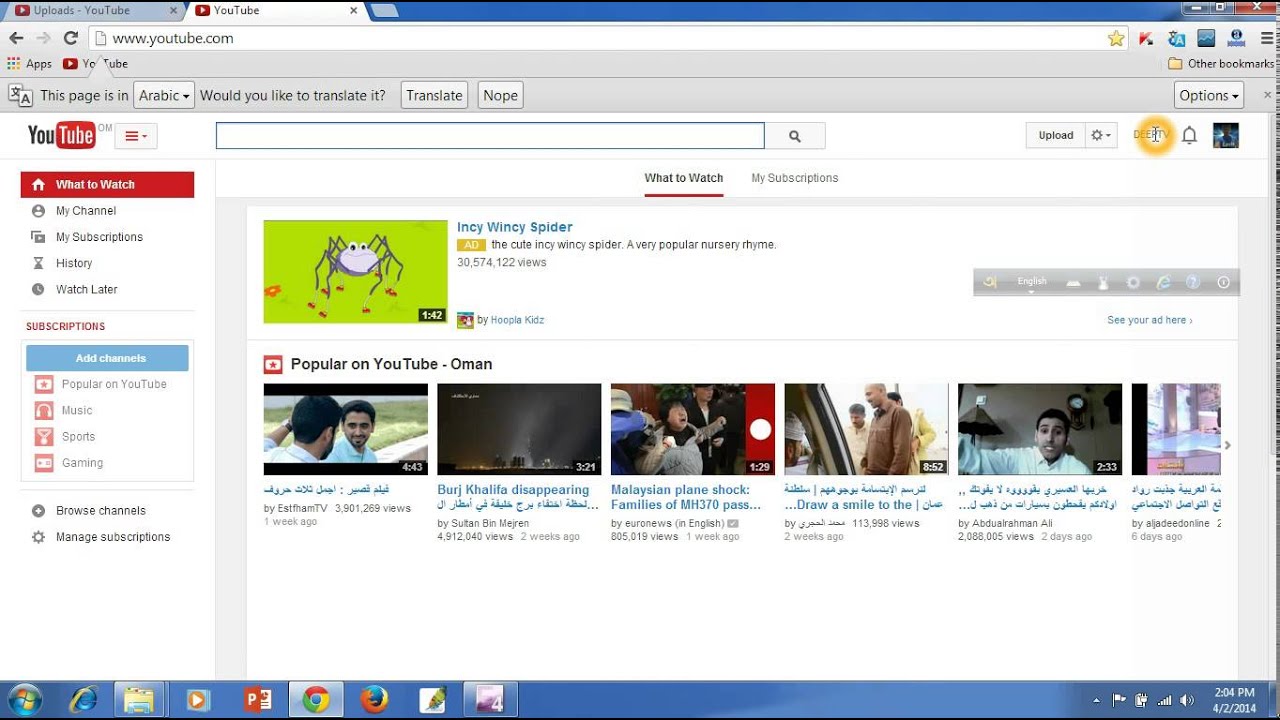Screen dimensions: 1280x720
Task: Open the YouTube guide menu button
Action: (136, 136)
